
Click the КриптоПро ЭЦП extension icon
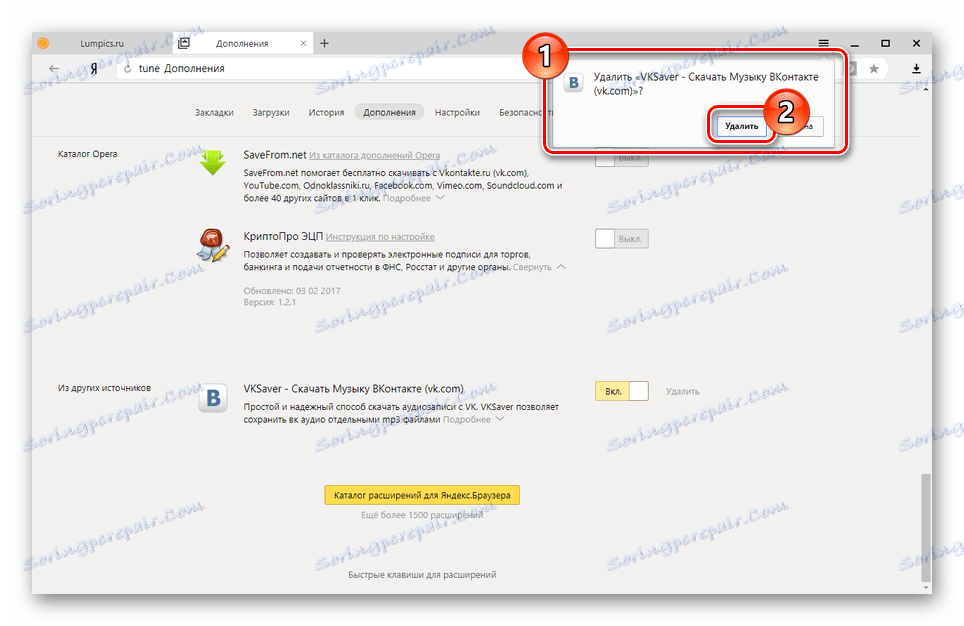tap(213, 245)
